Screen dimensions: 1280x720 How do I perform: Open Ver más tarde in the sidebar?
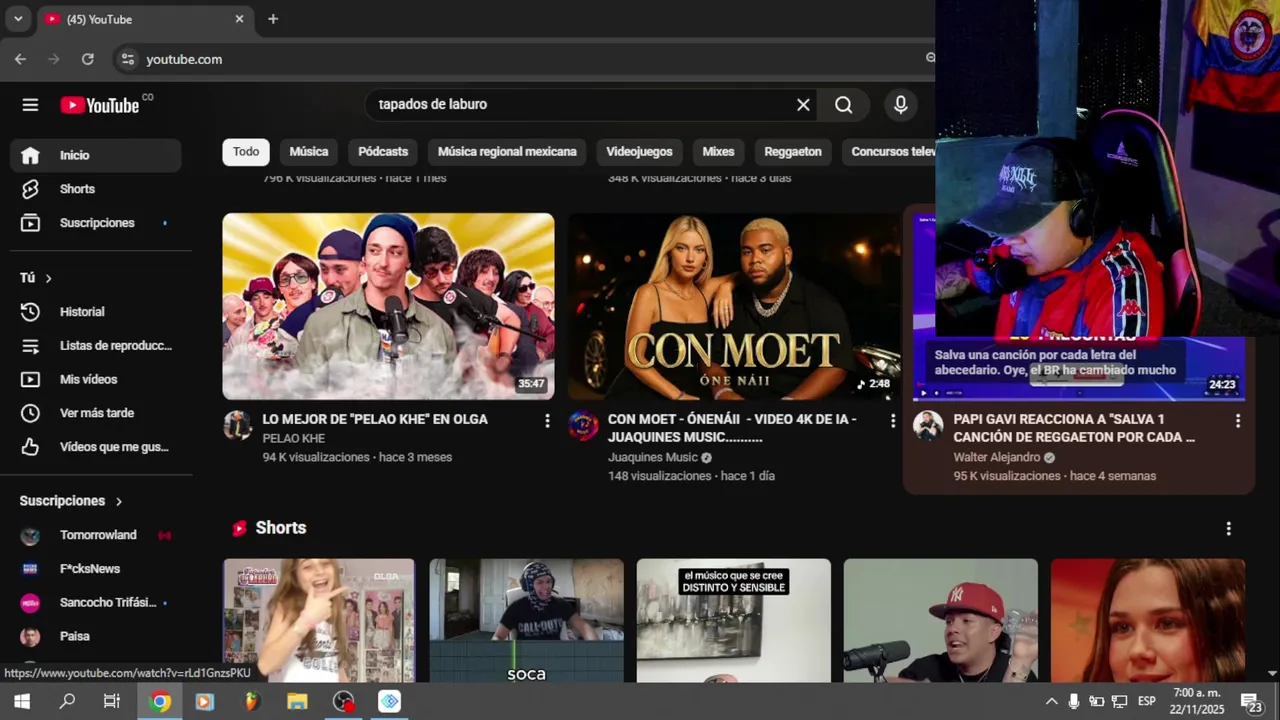point(96,413)
